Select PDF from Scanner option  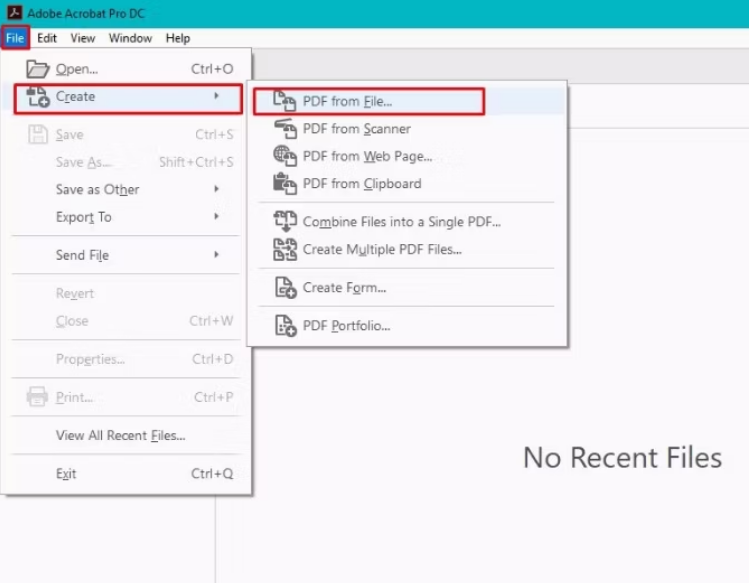[x=407, y=129]
